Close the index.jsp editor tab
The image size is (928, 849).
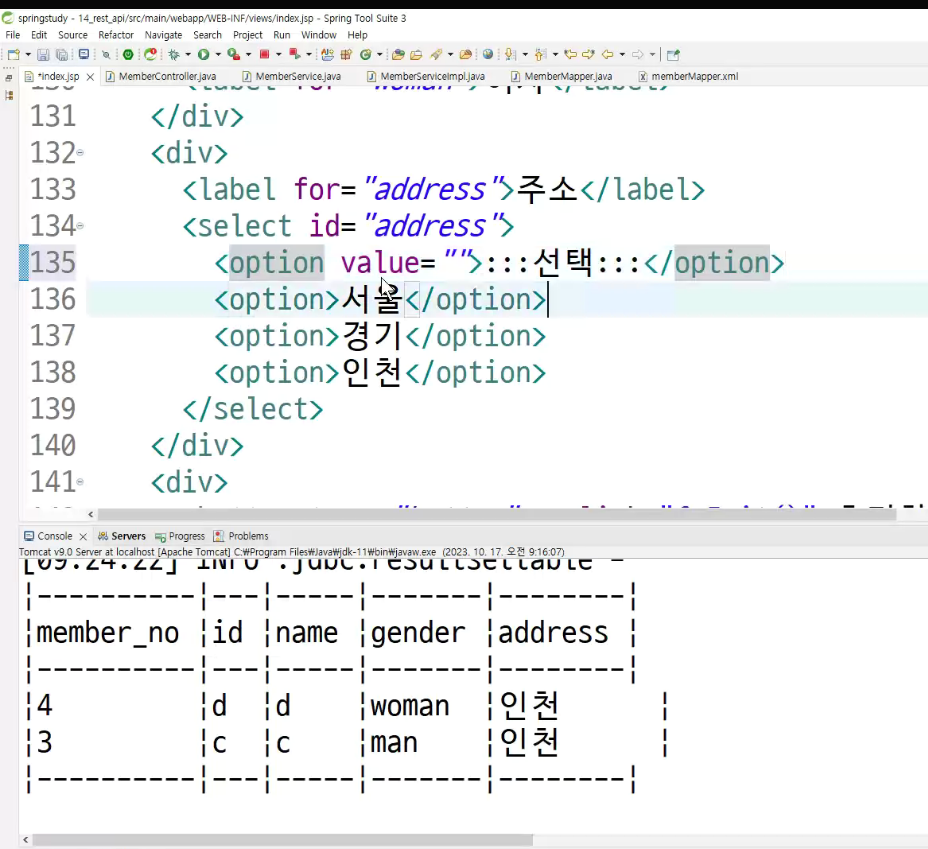[90, 77]
